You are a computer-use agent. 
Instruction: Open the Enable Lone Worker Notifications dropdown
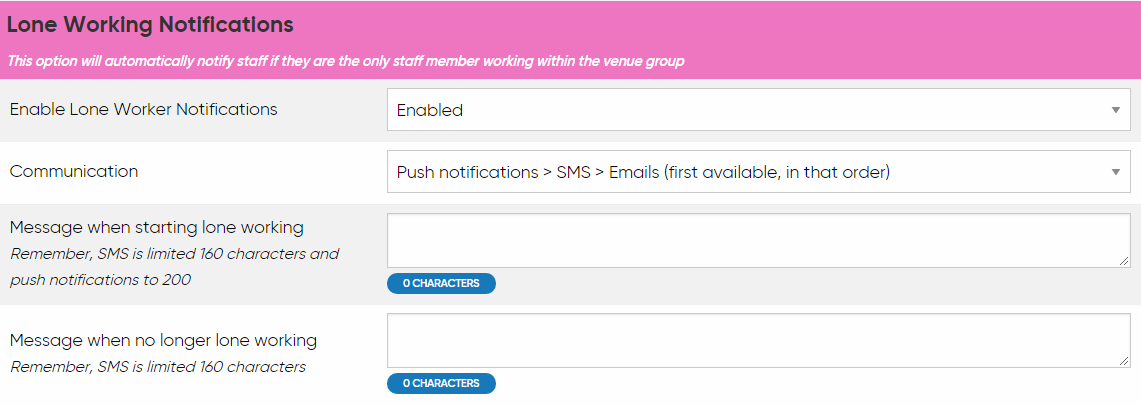click(758, 110)
